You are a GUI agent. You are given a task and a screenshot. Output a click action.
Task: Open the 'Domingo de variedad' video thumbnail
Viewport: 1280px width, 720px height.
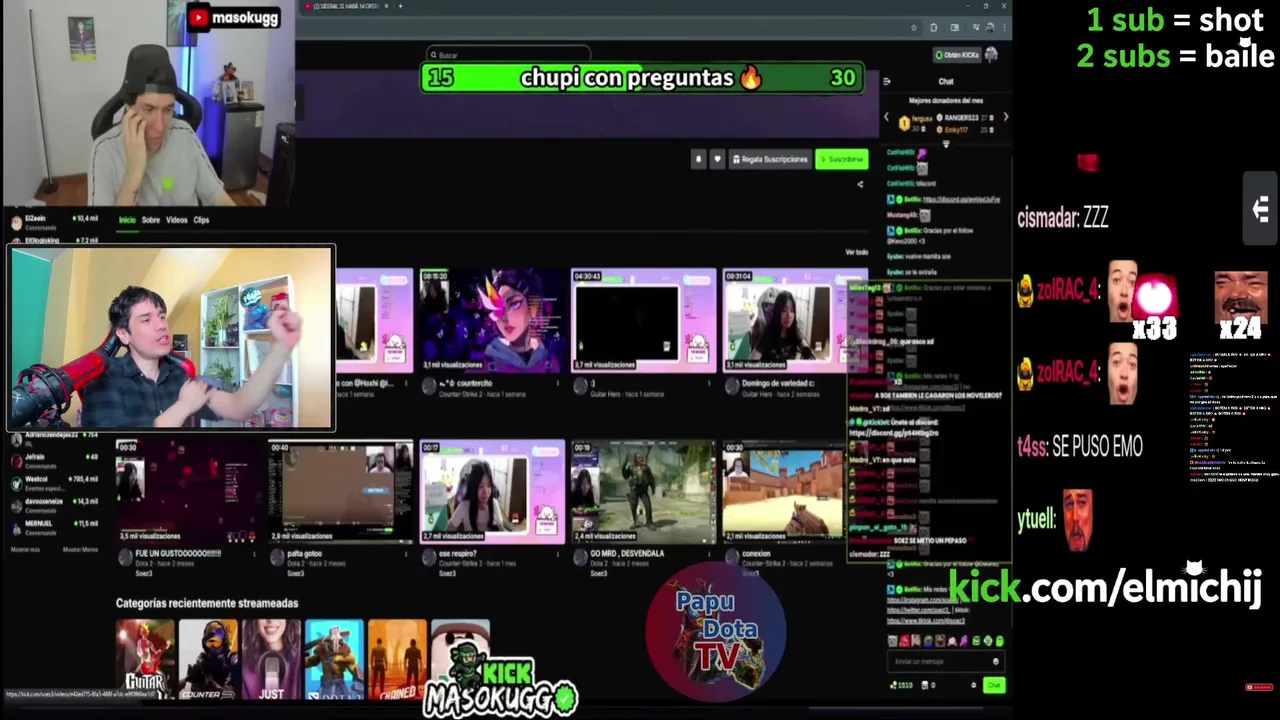795,320
